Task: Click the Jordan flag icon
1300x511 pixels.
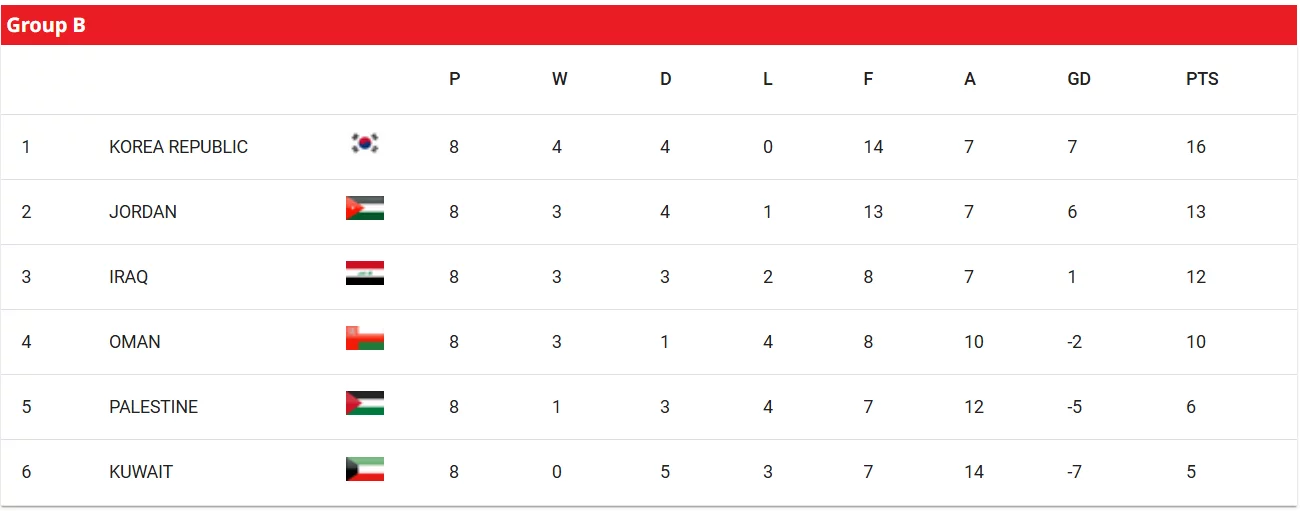Action: [x=365, y=208]
